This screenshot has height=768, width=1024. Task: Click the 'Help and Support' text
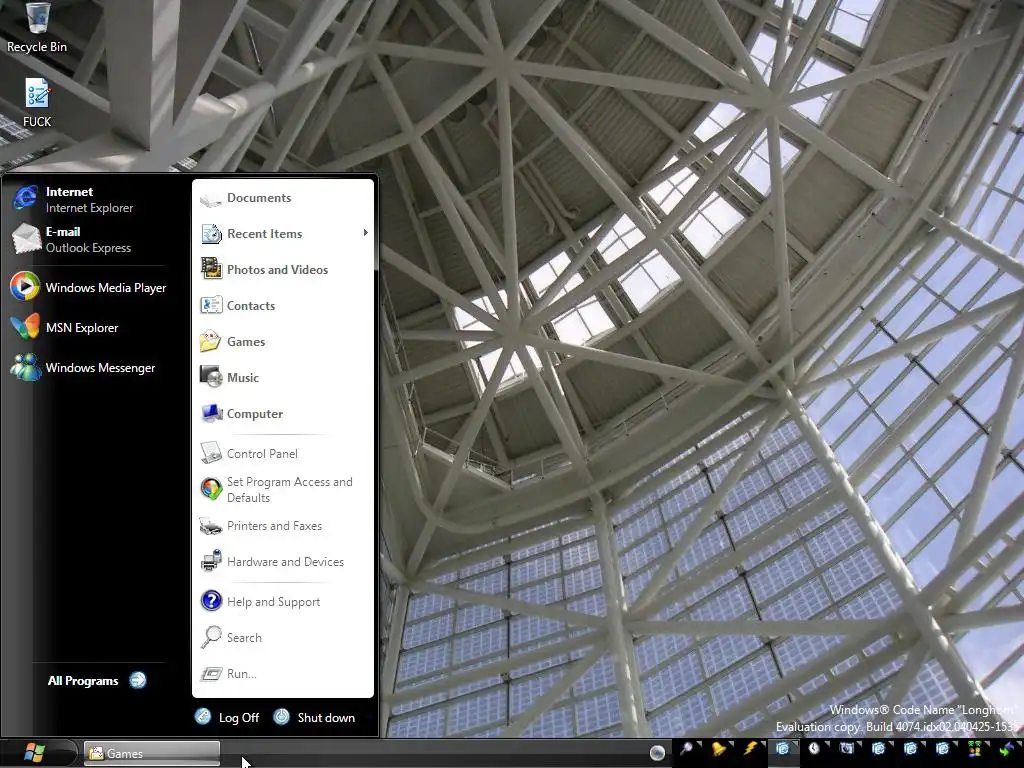coord(274,602)
